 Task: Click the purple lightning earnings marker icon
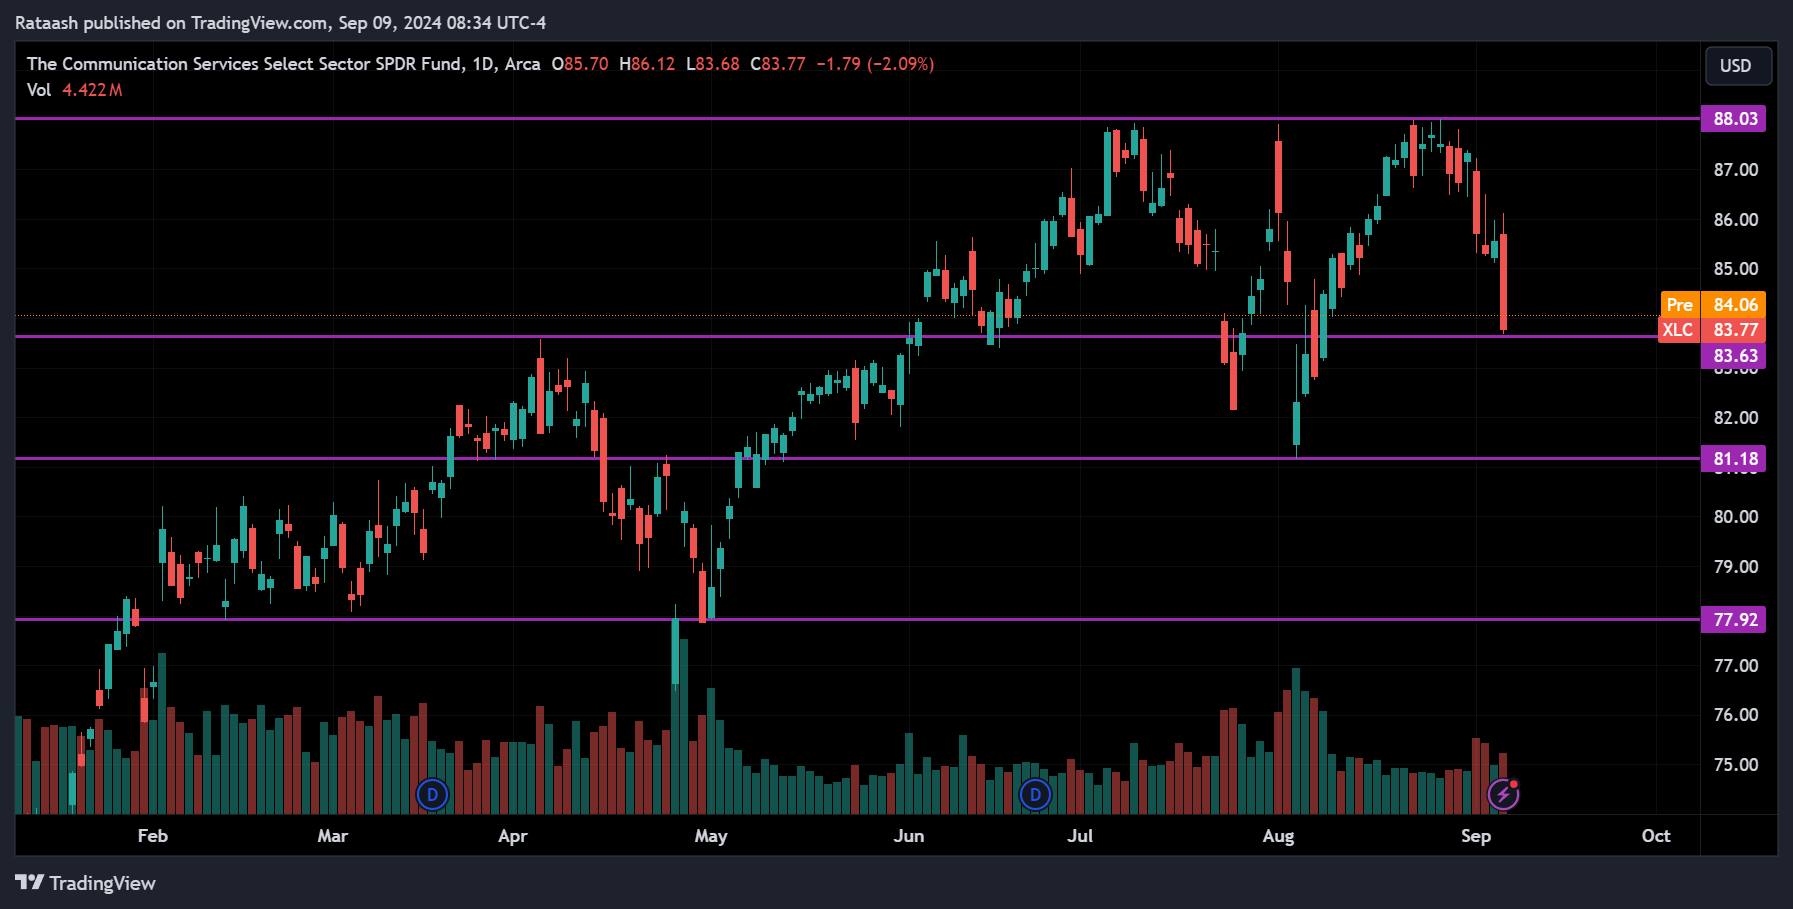[x=1503, y=795]
